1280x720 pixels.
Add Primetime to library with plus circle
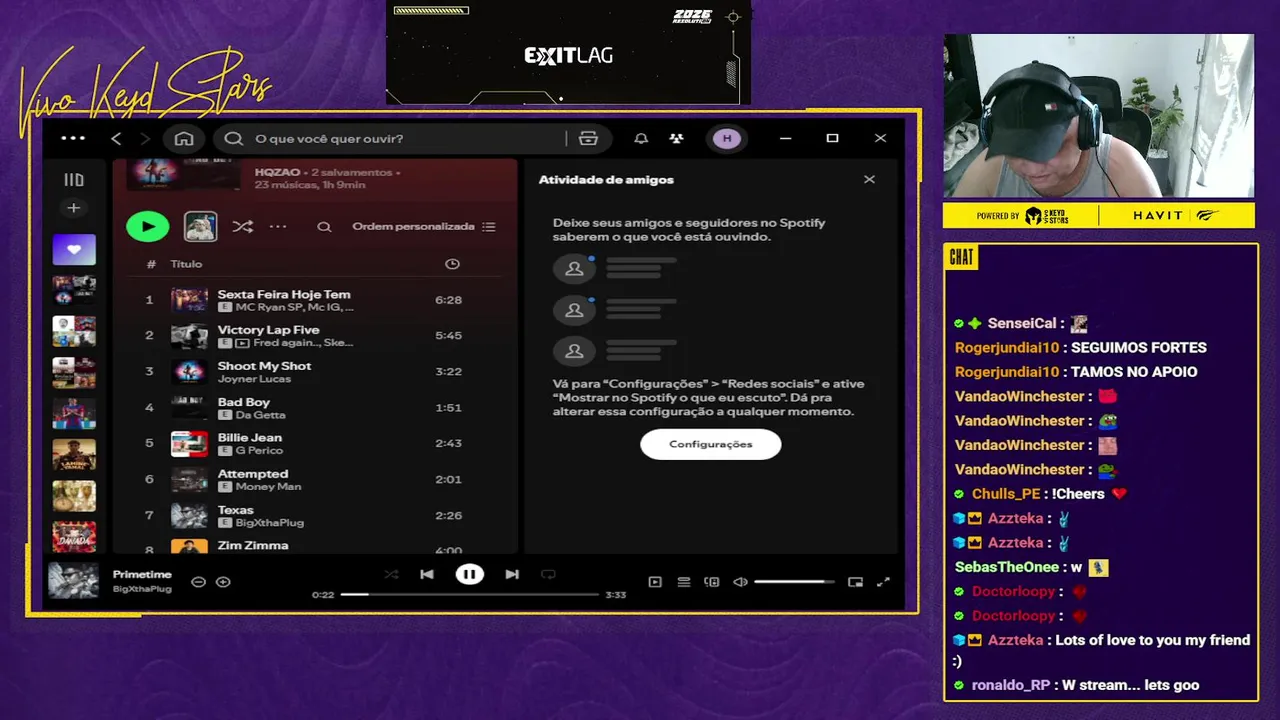tap(223, 582)
